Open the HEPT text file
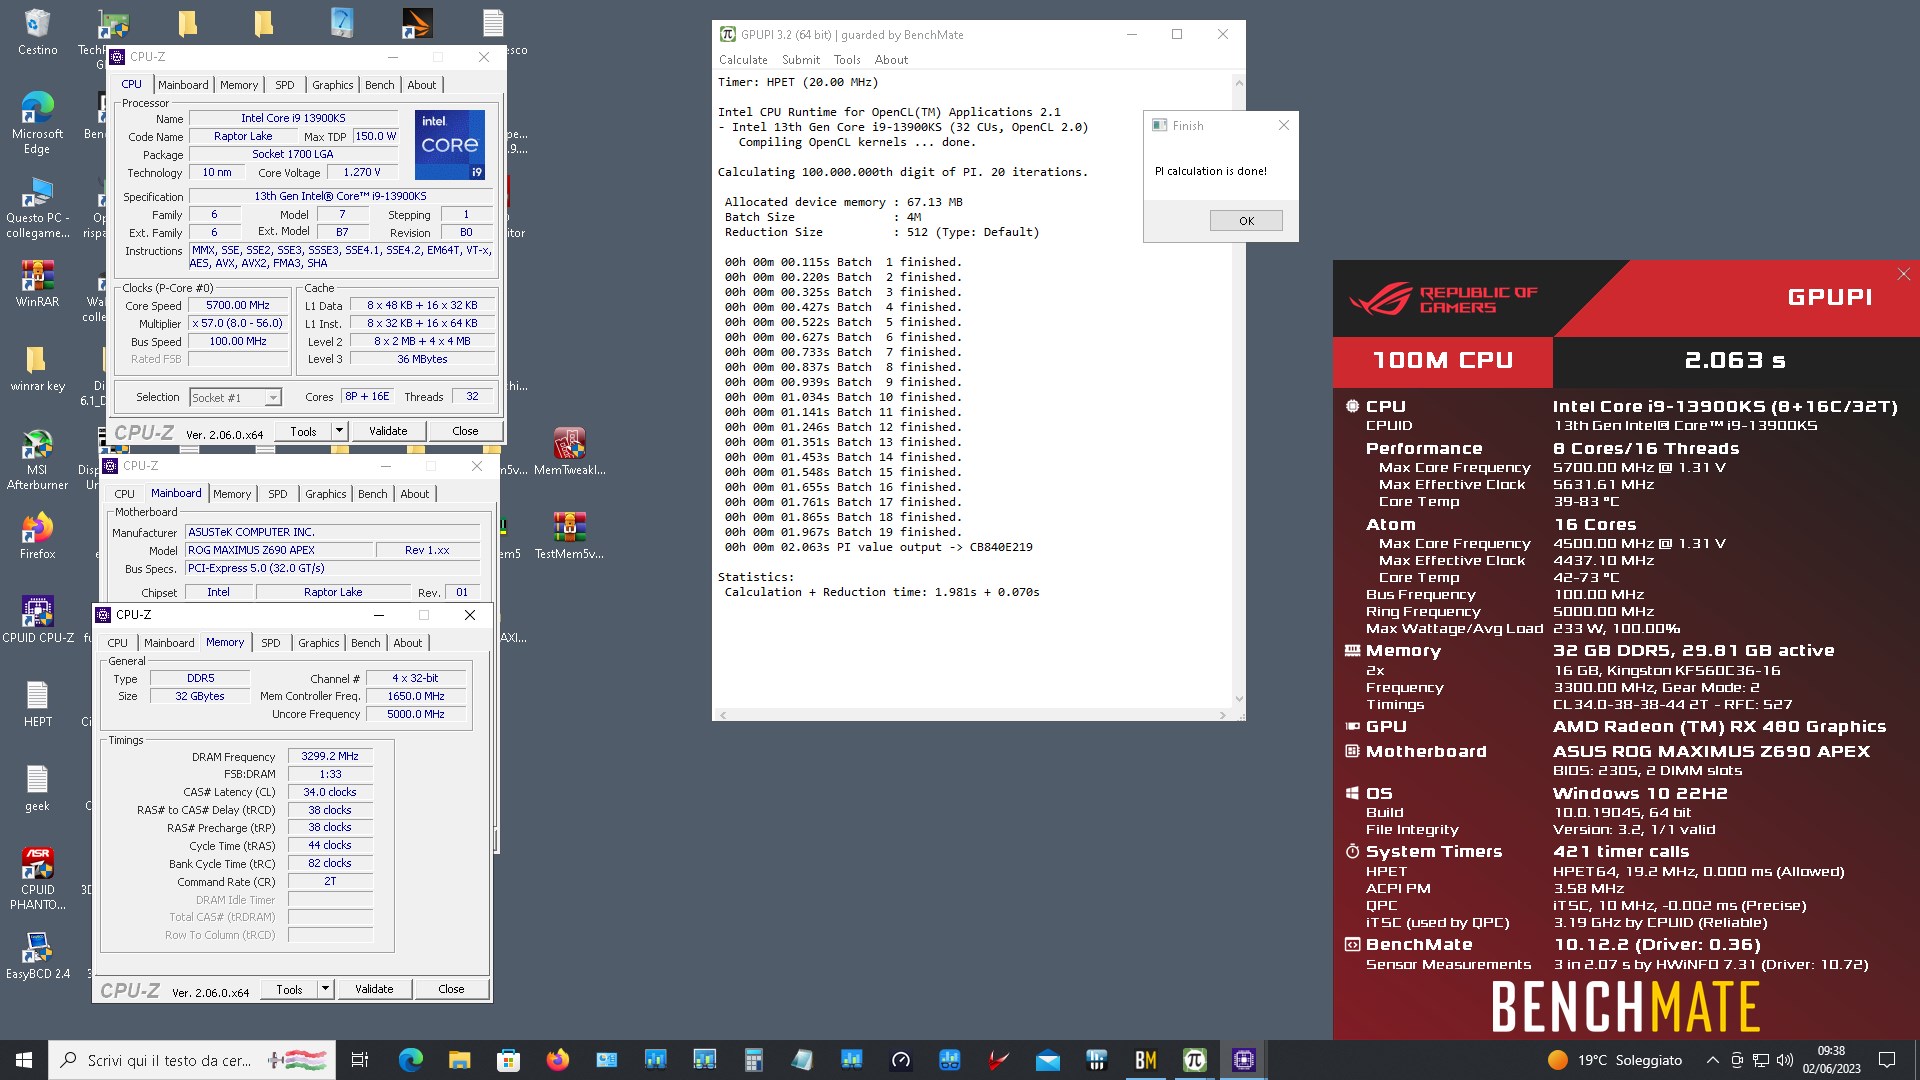This screenshot has height=1080, width=1920. [x=37, y=703]
